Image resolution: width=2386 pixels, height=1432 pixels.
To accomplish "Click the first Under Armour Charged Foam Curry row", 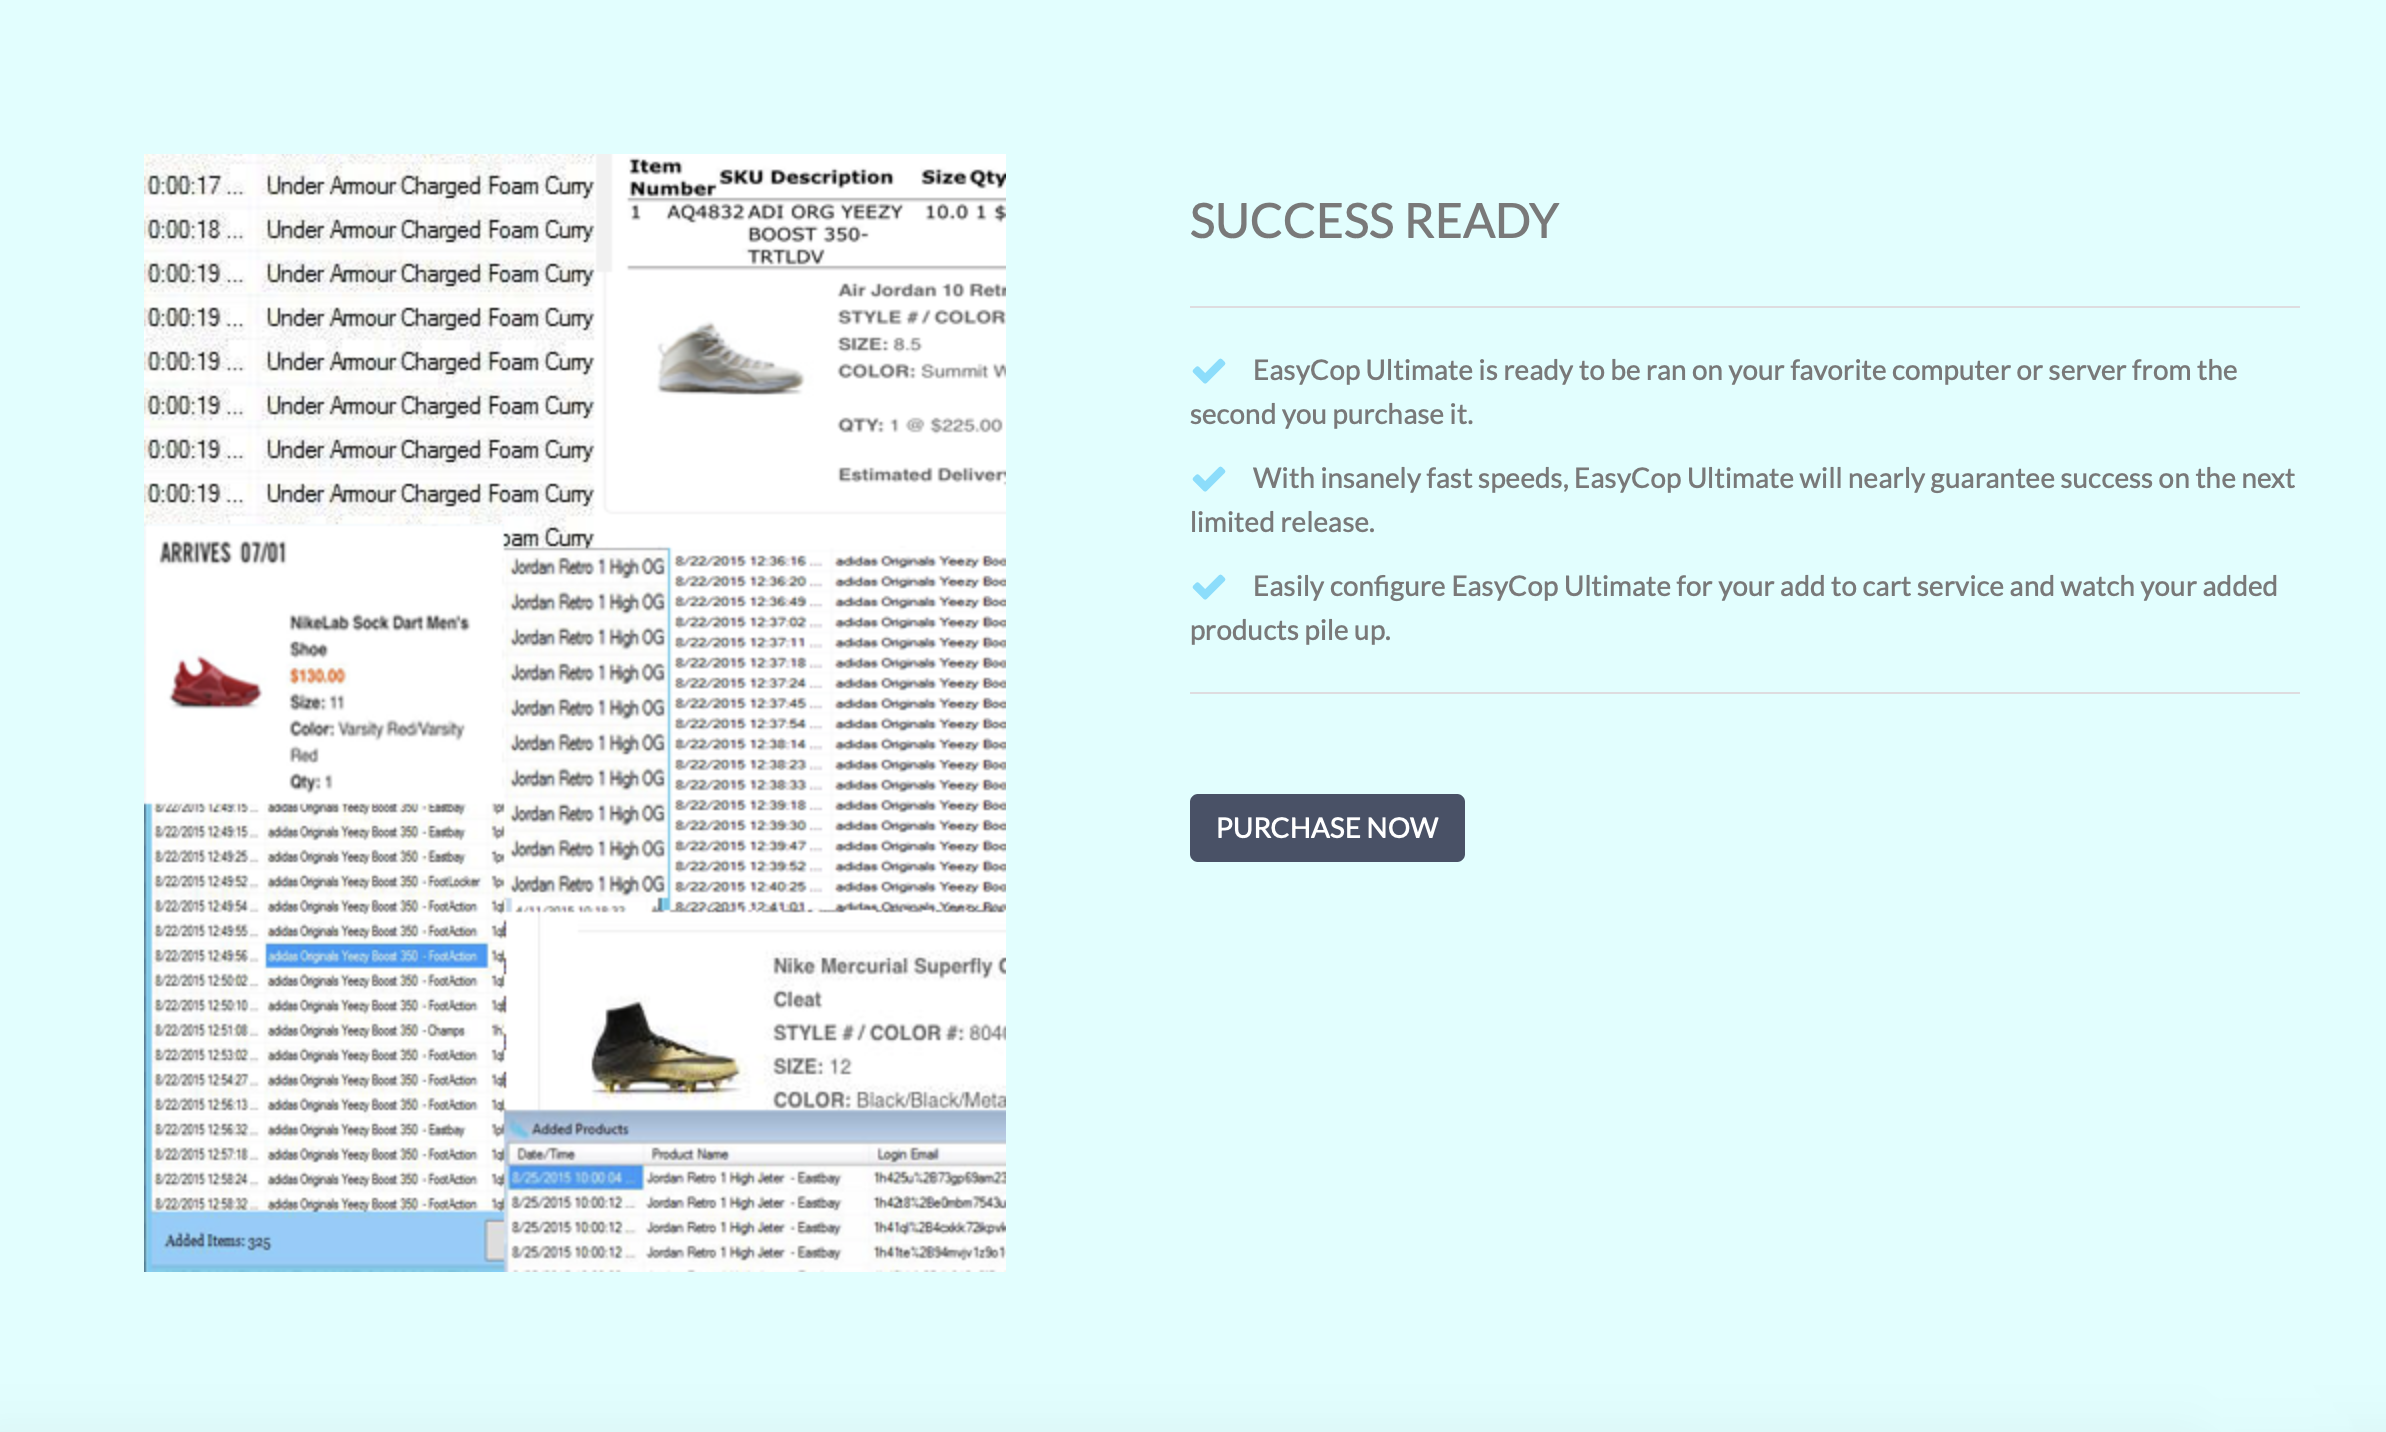I will (x=428, y=186).
